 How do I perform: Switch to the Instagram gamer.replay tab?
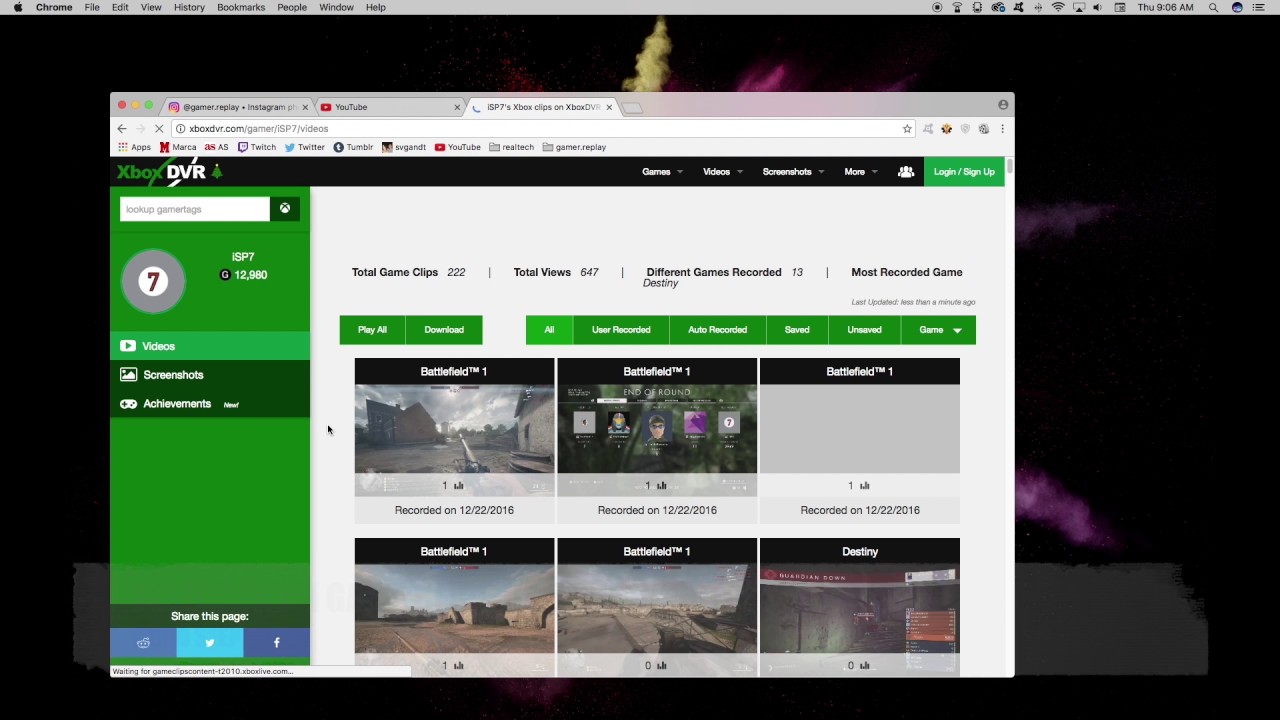[x=238, y=107]
